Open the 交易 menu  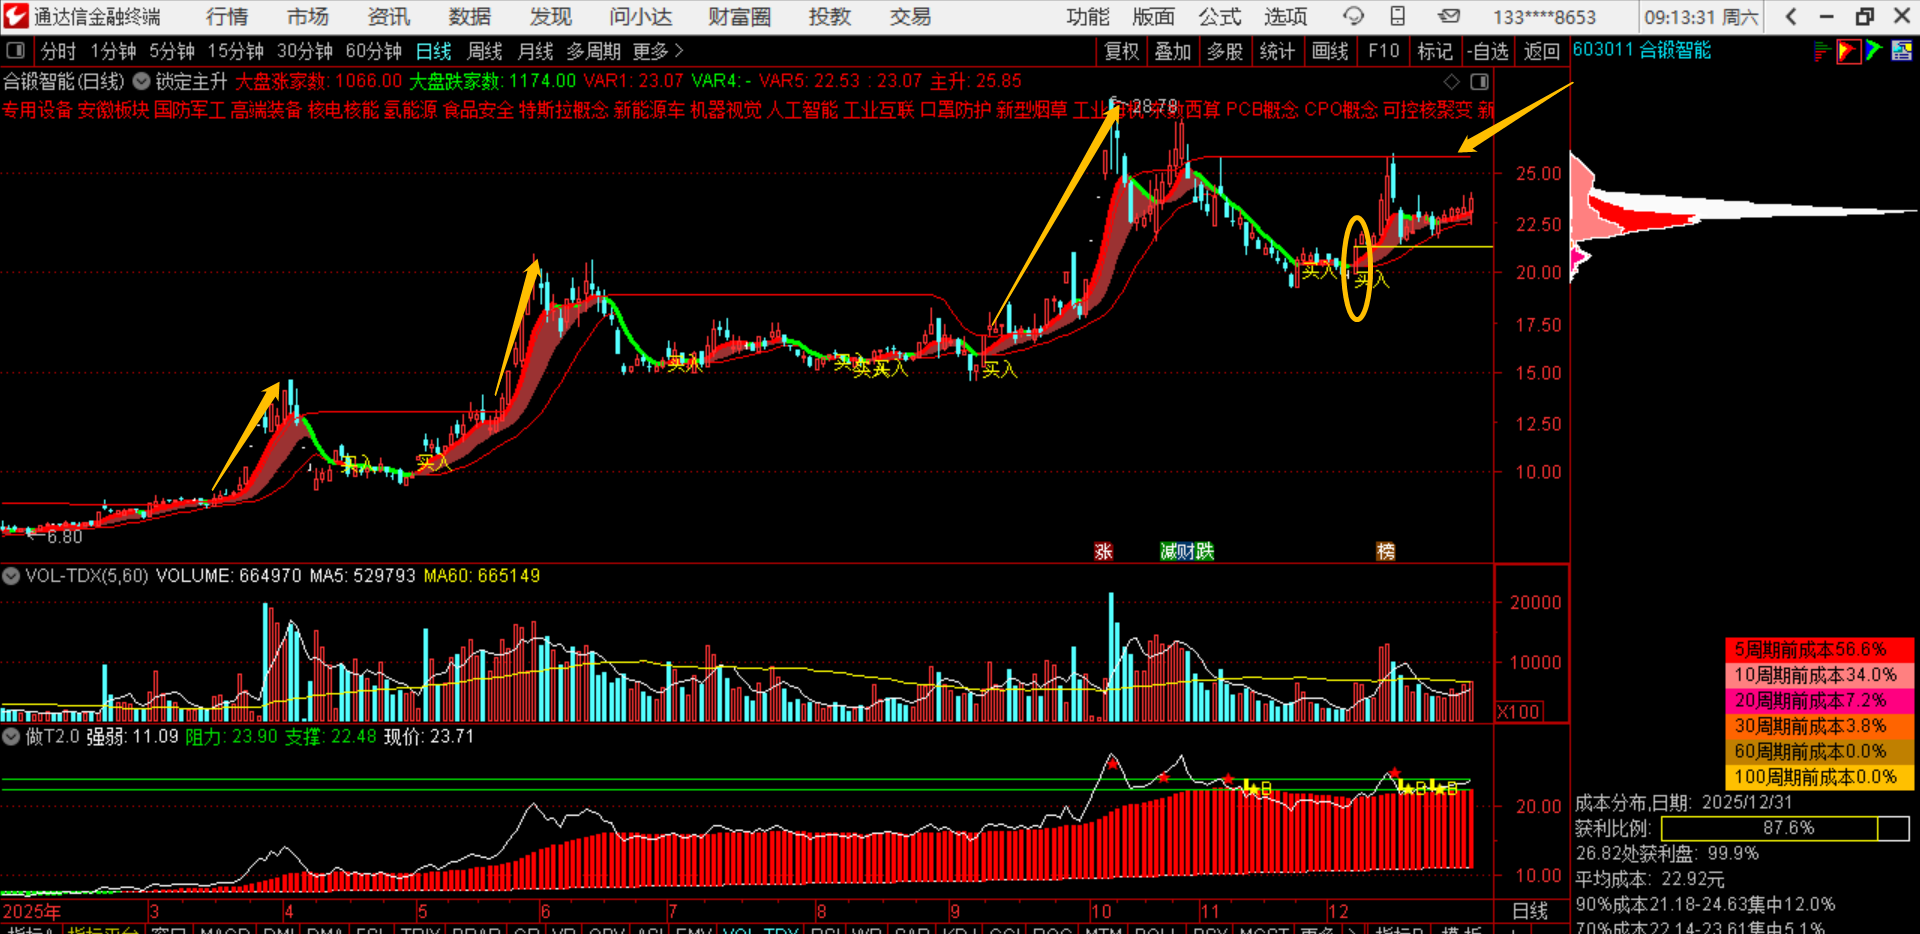coord(911,16)
